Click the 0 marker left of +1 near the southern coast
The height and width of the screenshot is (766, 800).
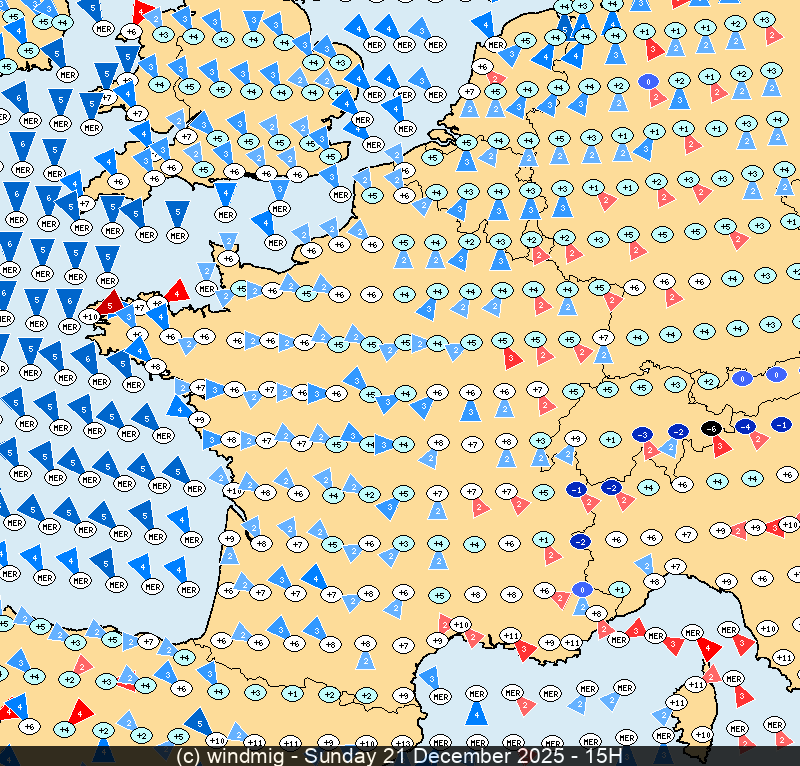[582, 590]
